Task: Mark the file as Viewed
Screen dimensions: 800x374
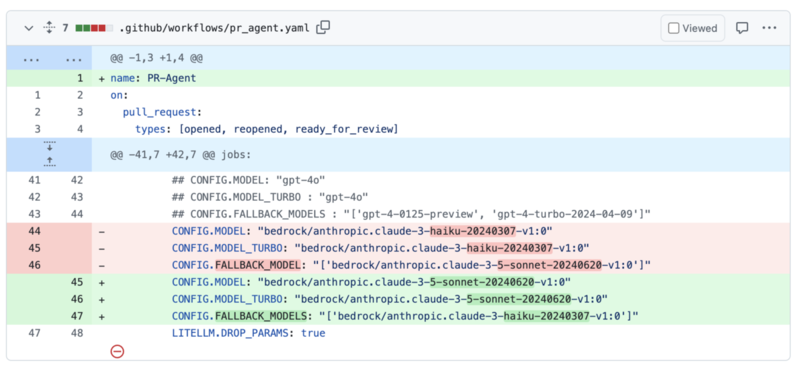Action: (692, 28)
